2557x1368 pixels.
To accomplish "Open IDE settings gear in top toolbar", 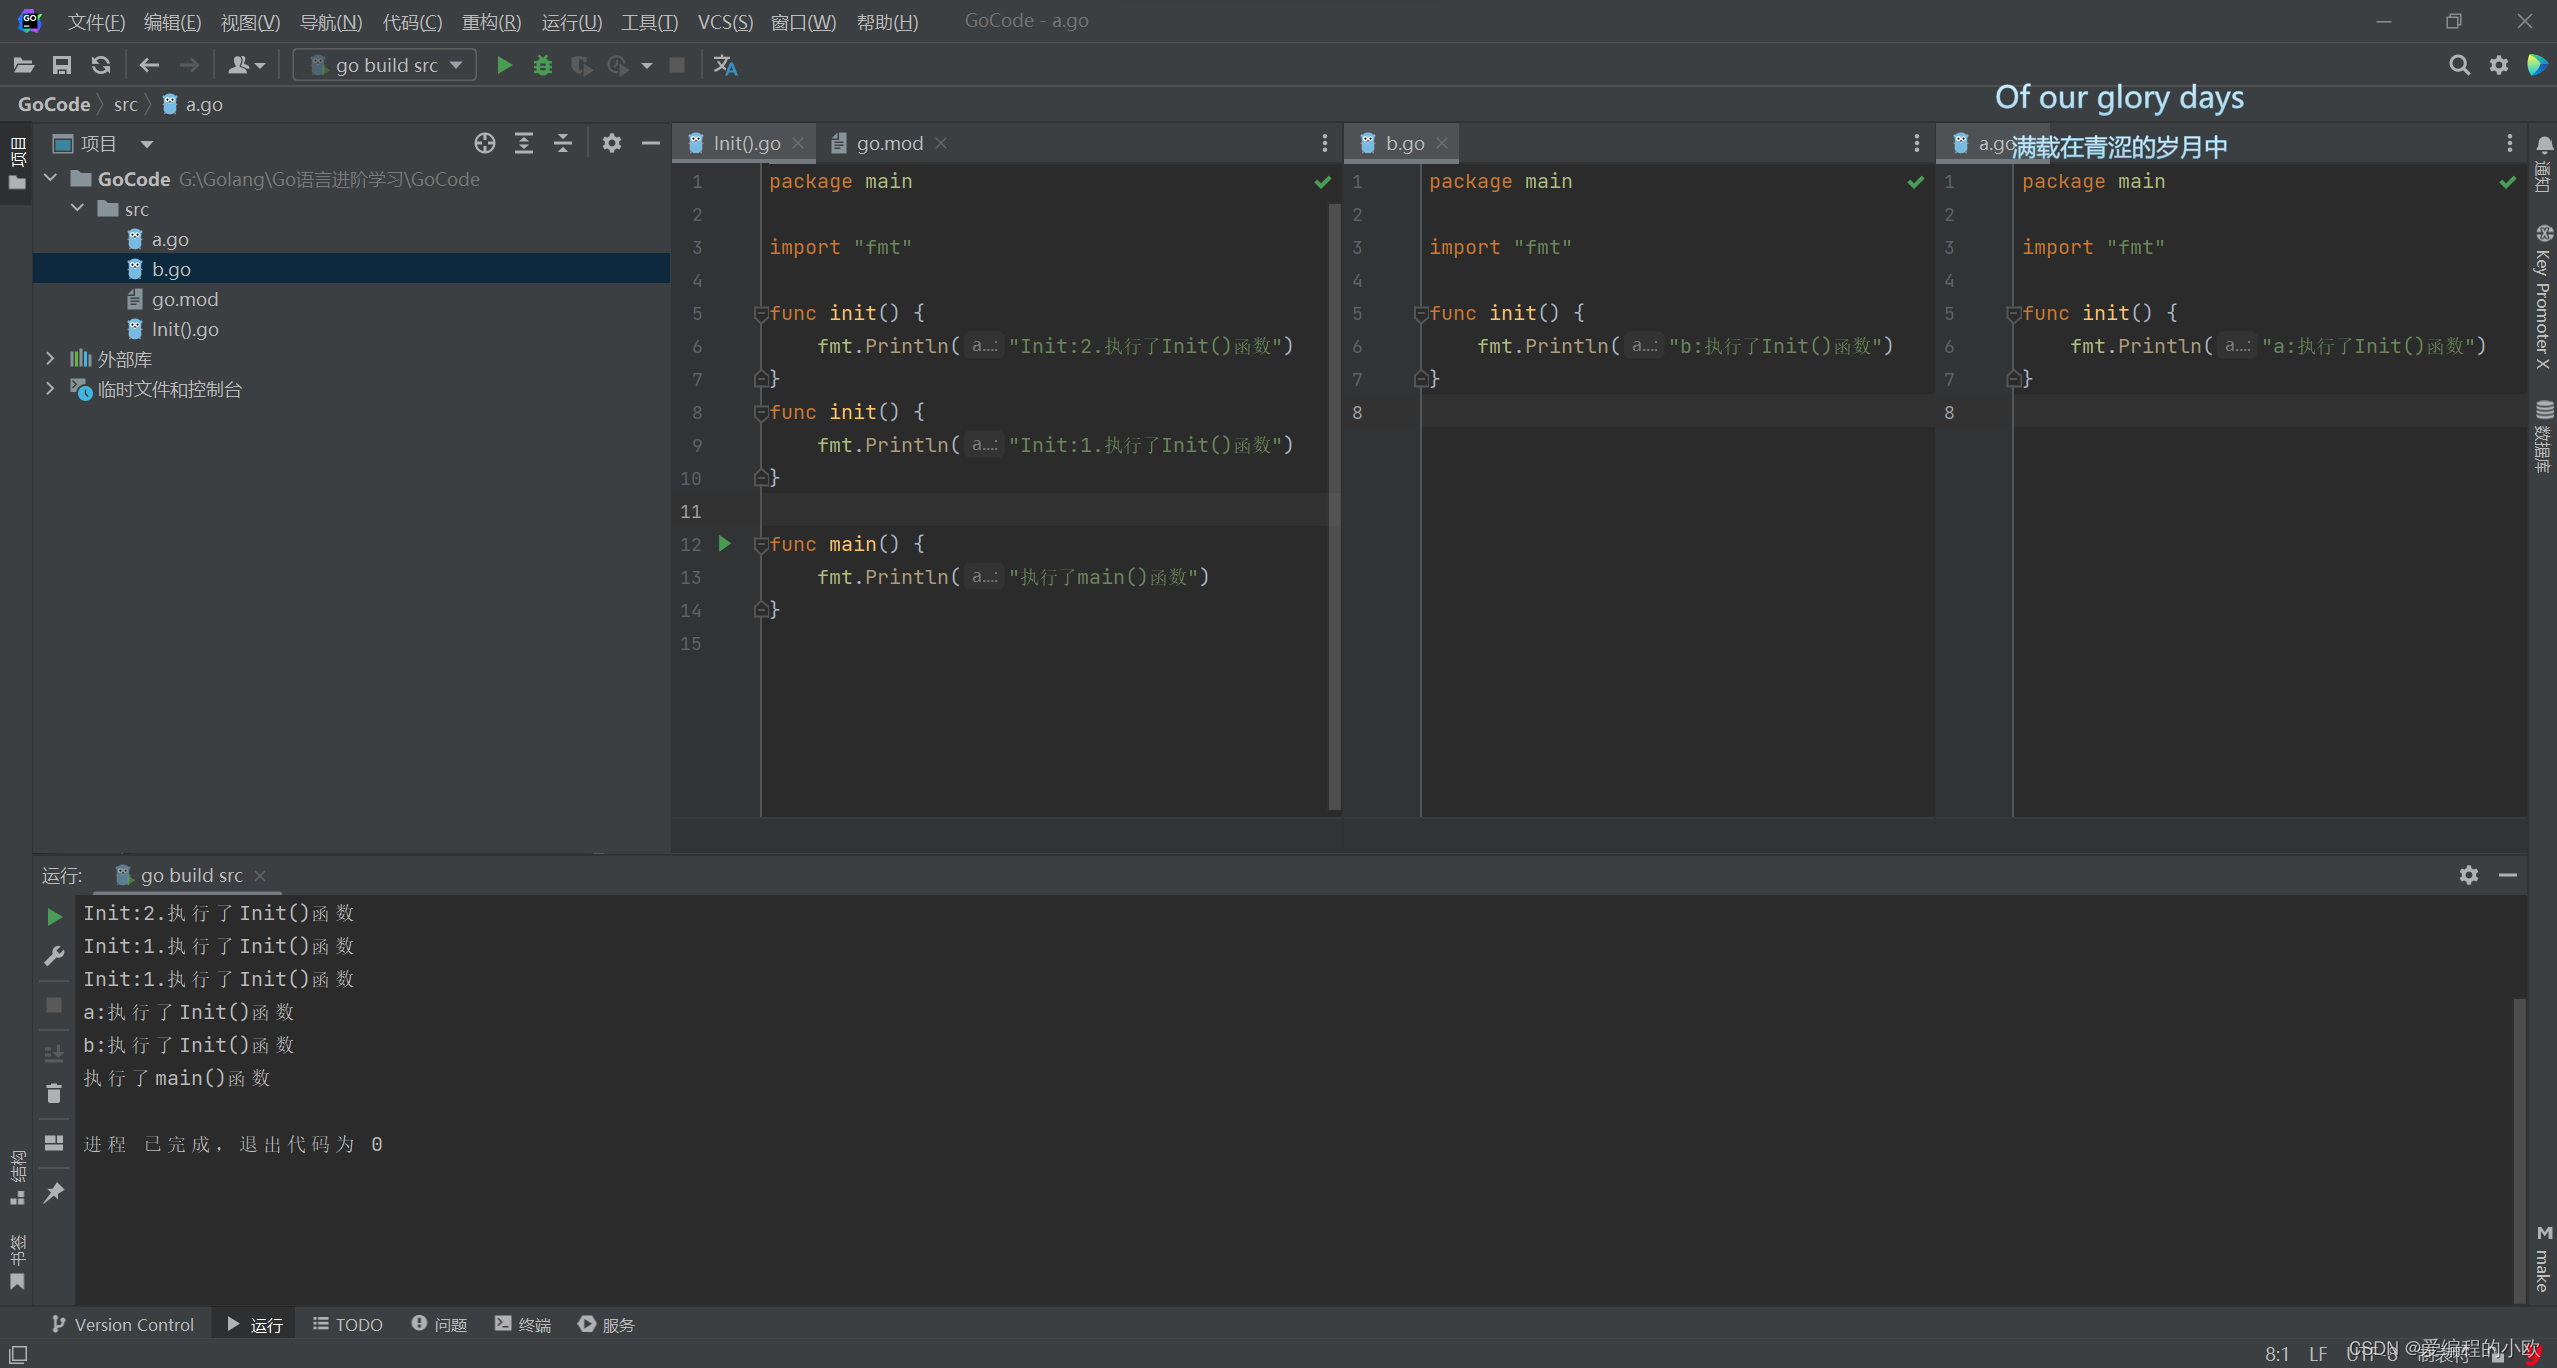I will tap(2498, 65).
